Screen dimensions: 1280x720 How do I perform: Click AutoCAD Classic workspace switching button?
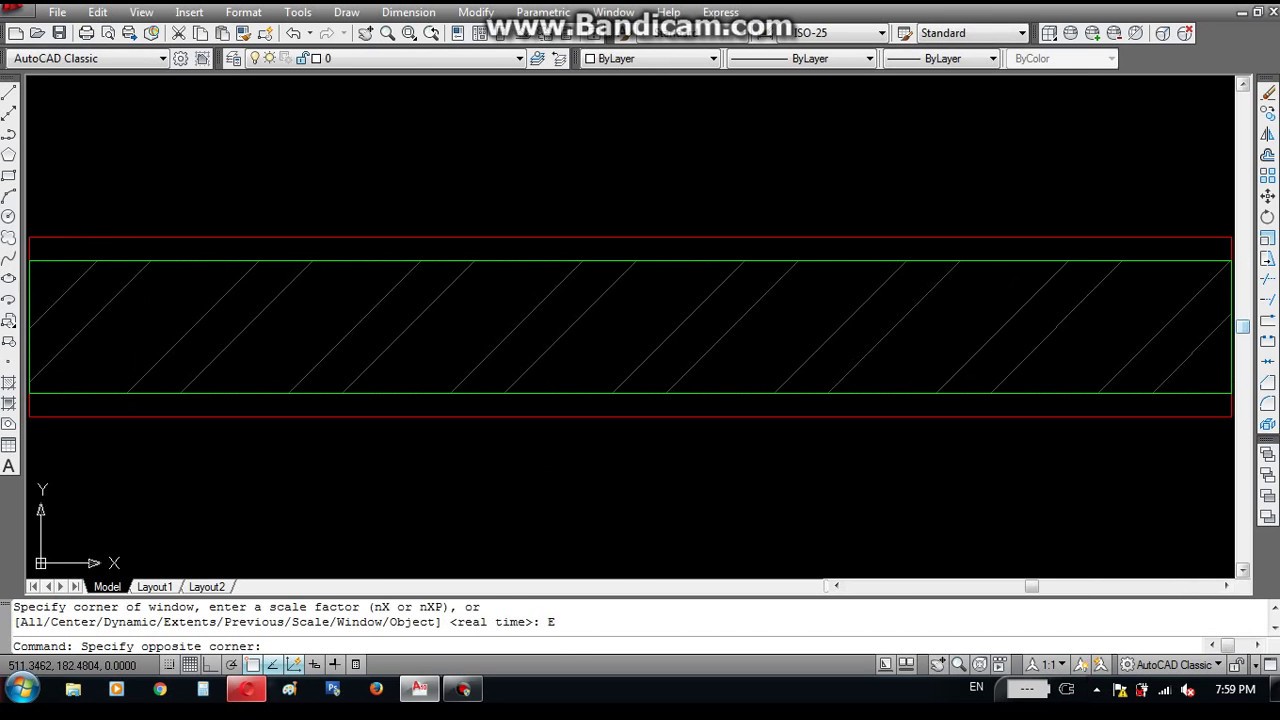tap(1169, 665)
